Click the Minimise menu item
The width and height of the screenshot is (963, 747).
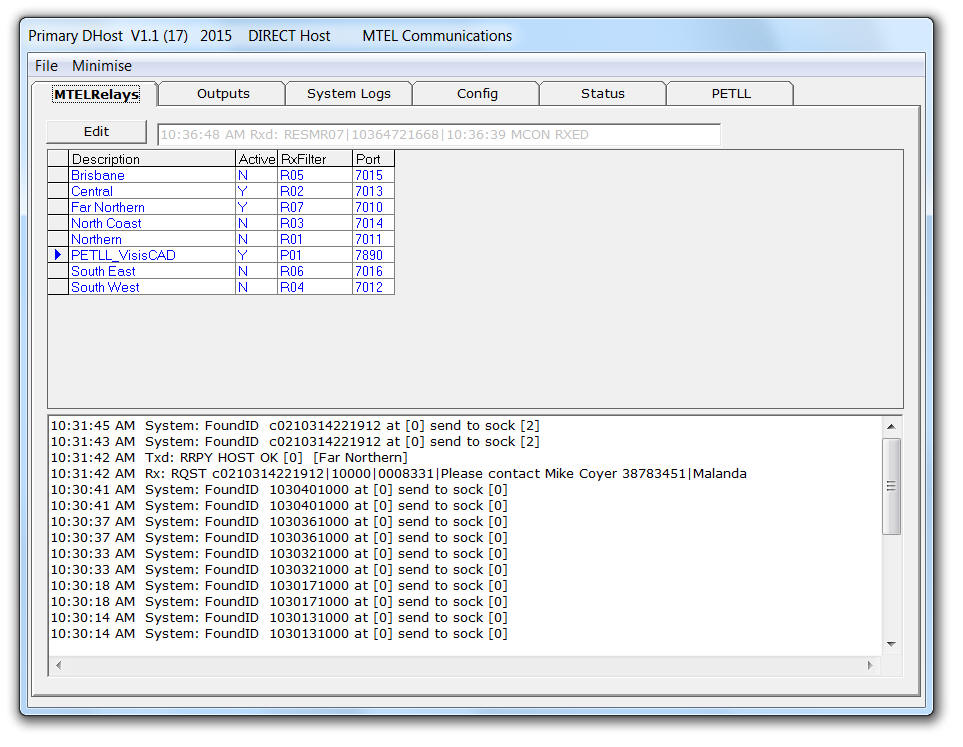click(x=101, y=66)
